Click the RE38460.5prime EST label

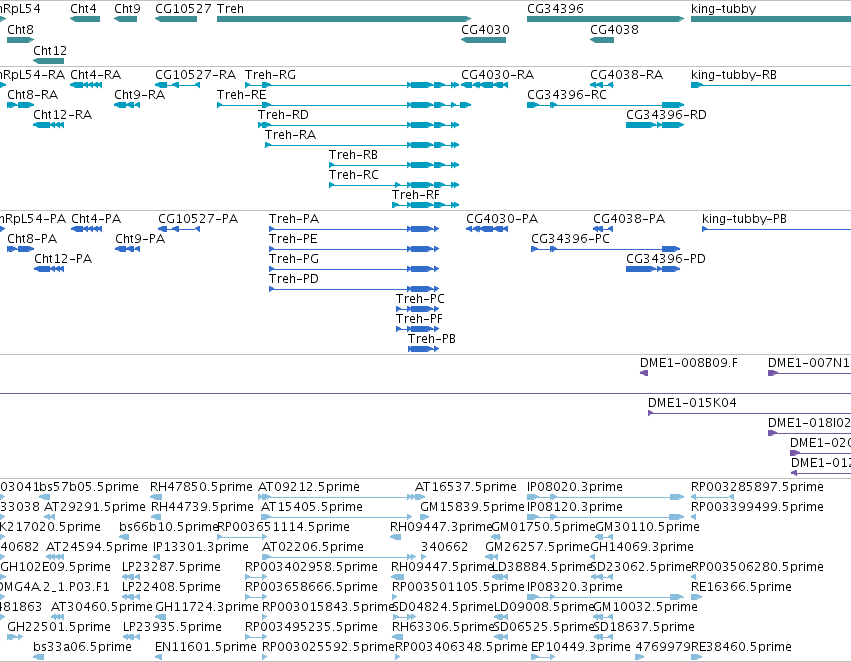tap(741, 647)
